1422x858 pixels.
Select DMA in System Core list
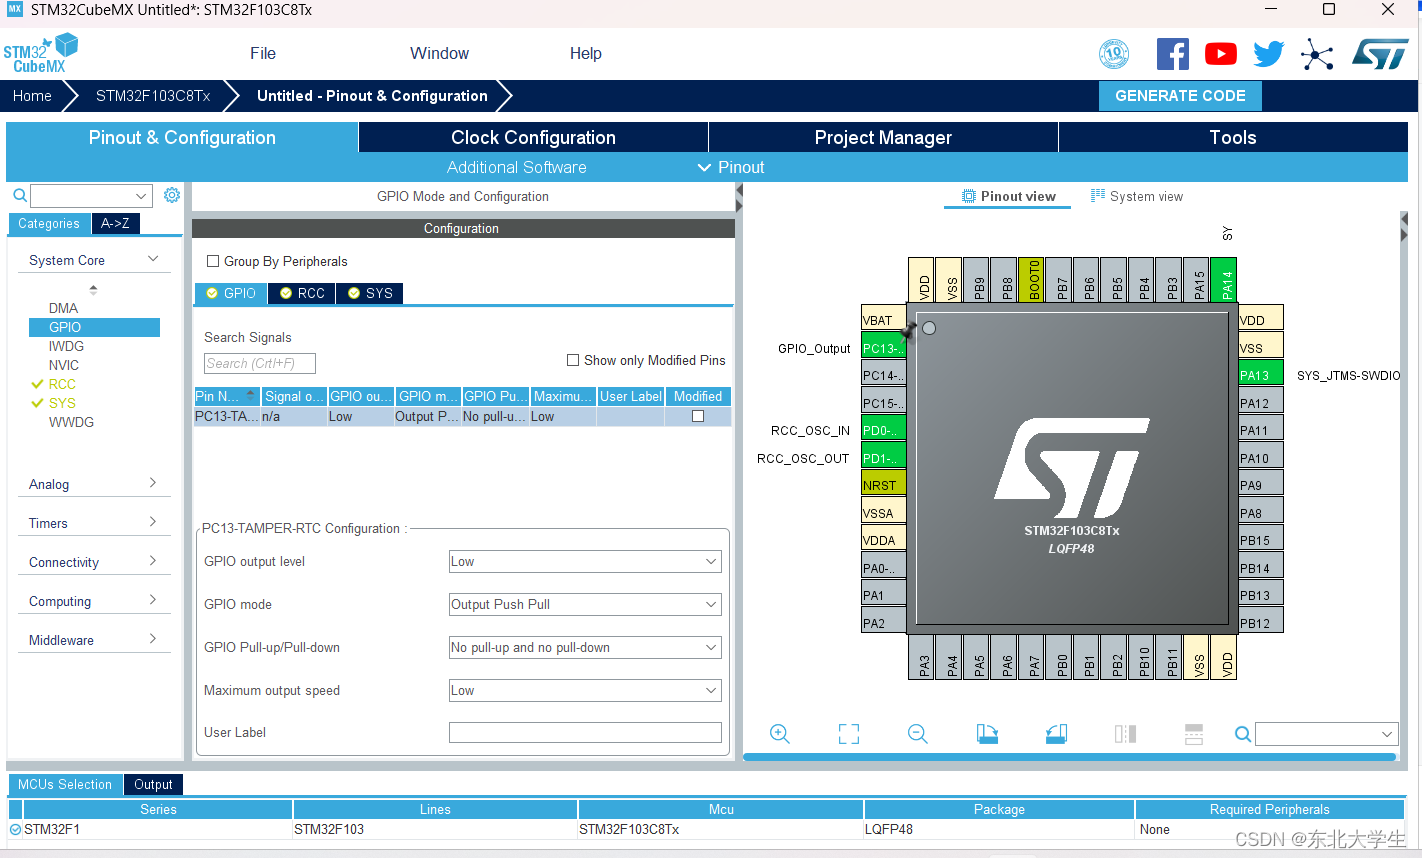click(x=63, y=308)
